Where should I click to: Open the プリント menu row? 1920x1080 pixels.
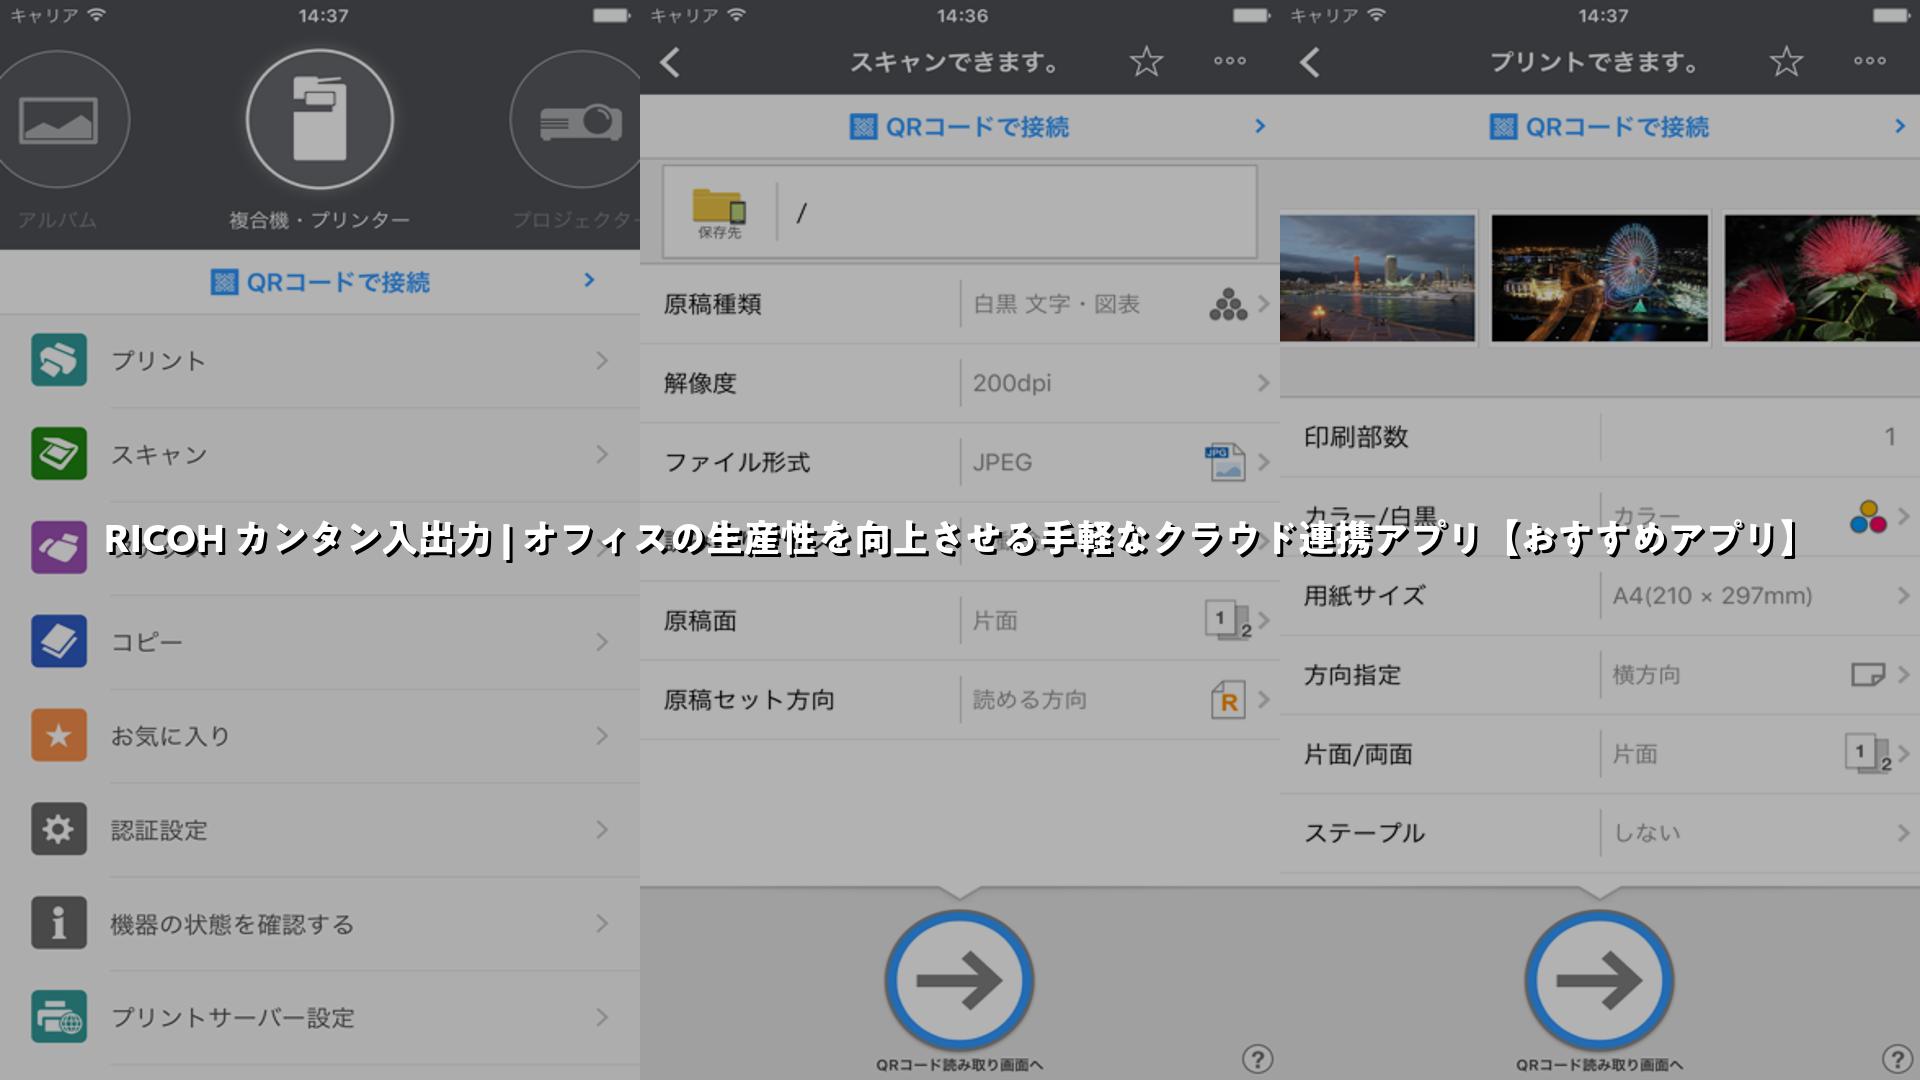(320, 361)
